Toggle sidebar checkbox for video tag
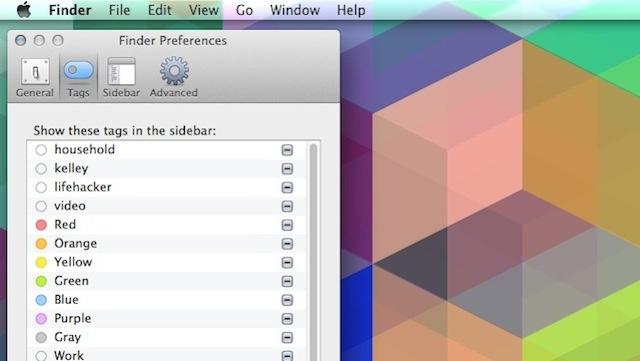Viewport: 640px width, 361px height. click(287, 206)
